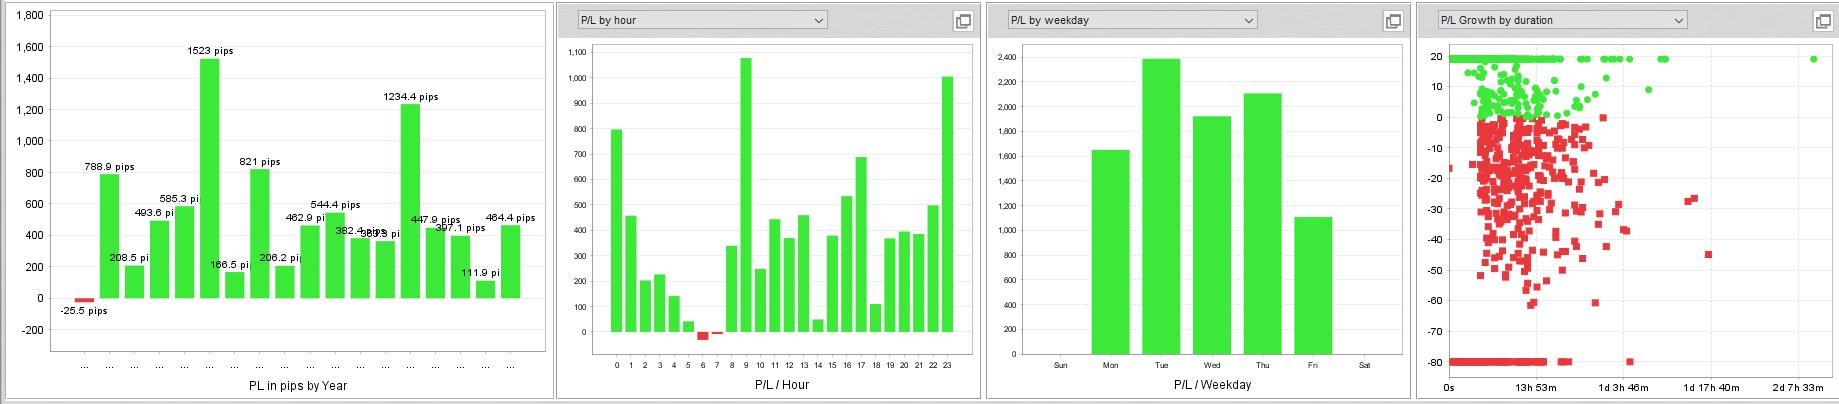Click the pop-out icon beside P/L Growth by duration
Screen dimensions: 1839x404
tap(1822, 21)
